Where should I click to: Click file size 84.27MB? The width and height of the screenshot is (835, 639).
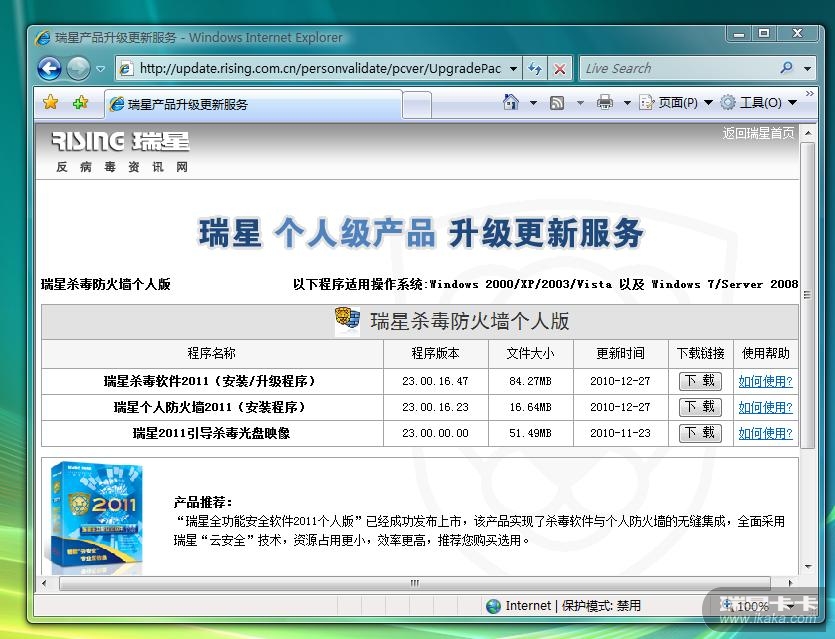click(x=530, y=381)
